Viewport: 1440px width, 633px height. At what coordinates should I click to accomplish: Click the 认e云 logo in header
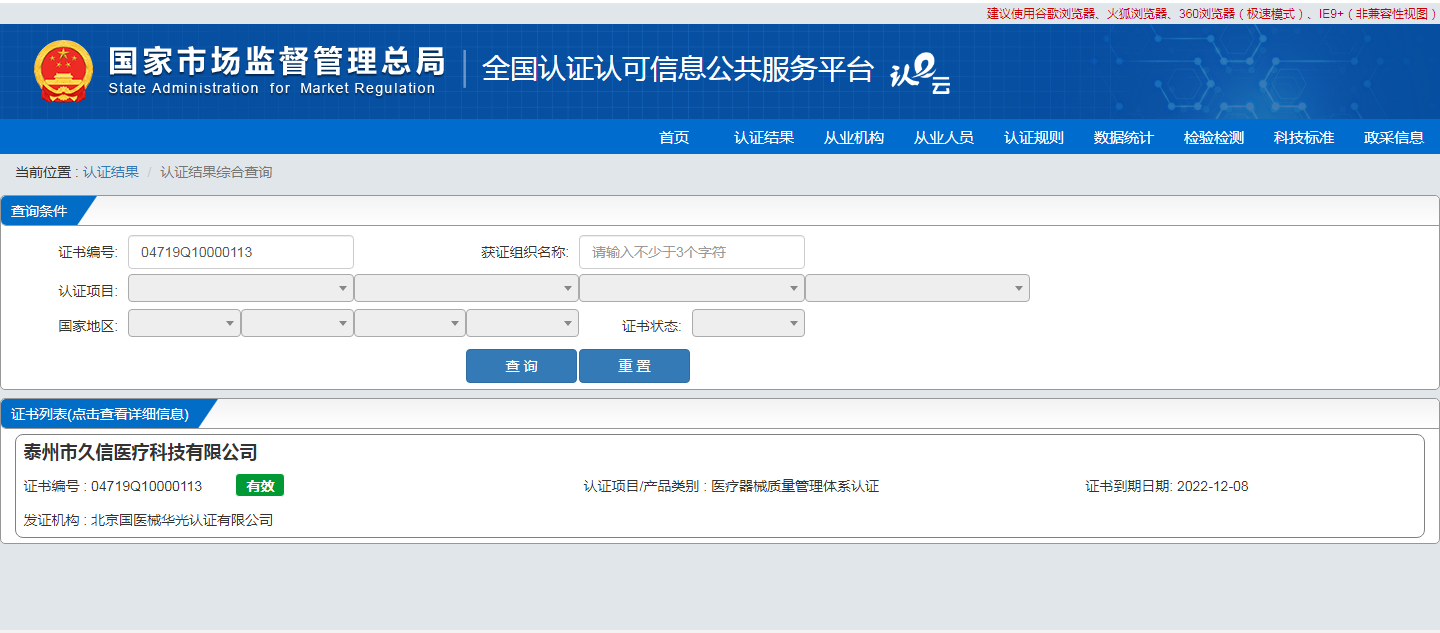click(920, 72)
